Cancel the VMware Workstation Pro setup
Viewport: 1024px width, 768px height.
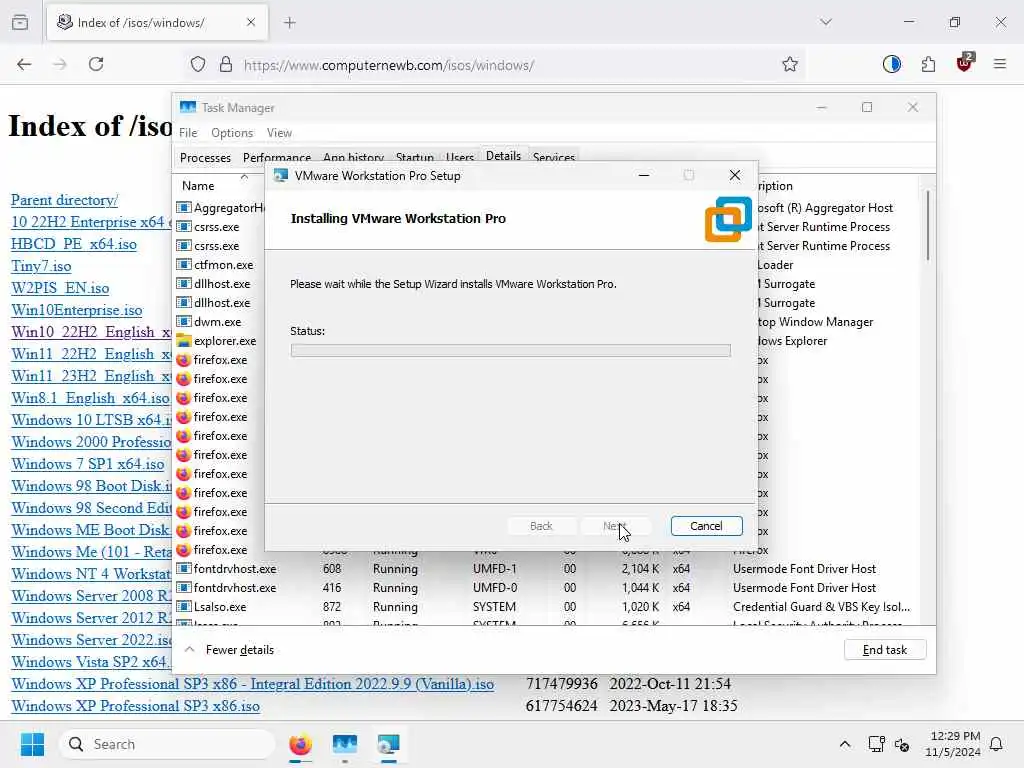(x=706, y=526)
